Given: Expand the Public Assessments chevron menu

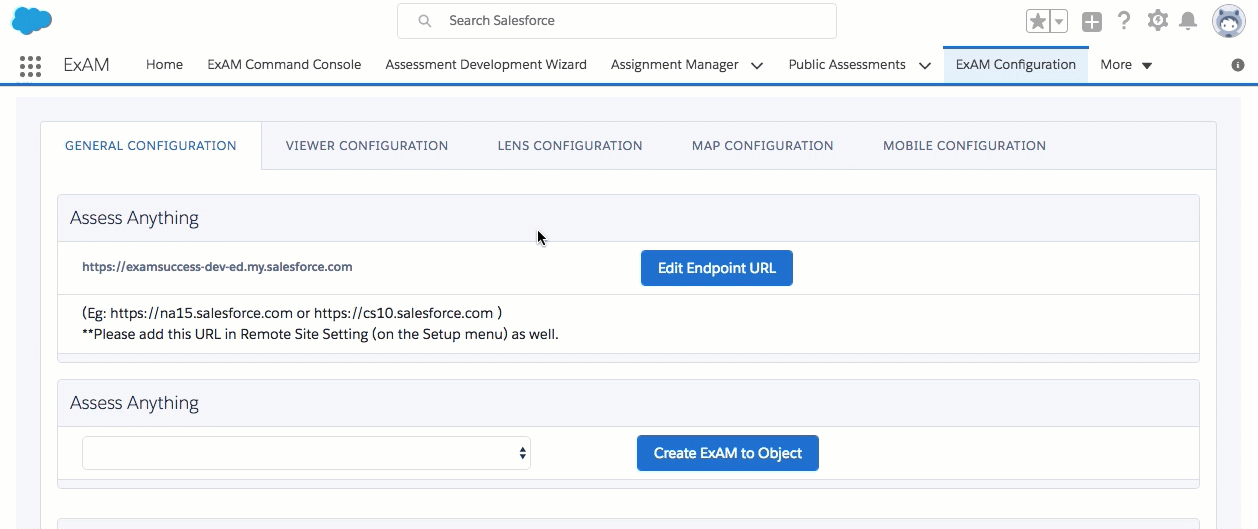Looking at the screenshot, I should (924, 66).
